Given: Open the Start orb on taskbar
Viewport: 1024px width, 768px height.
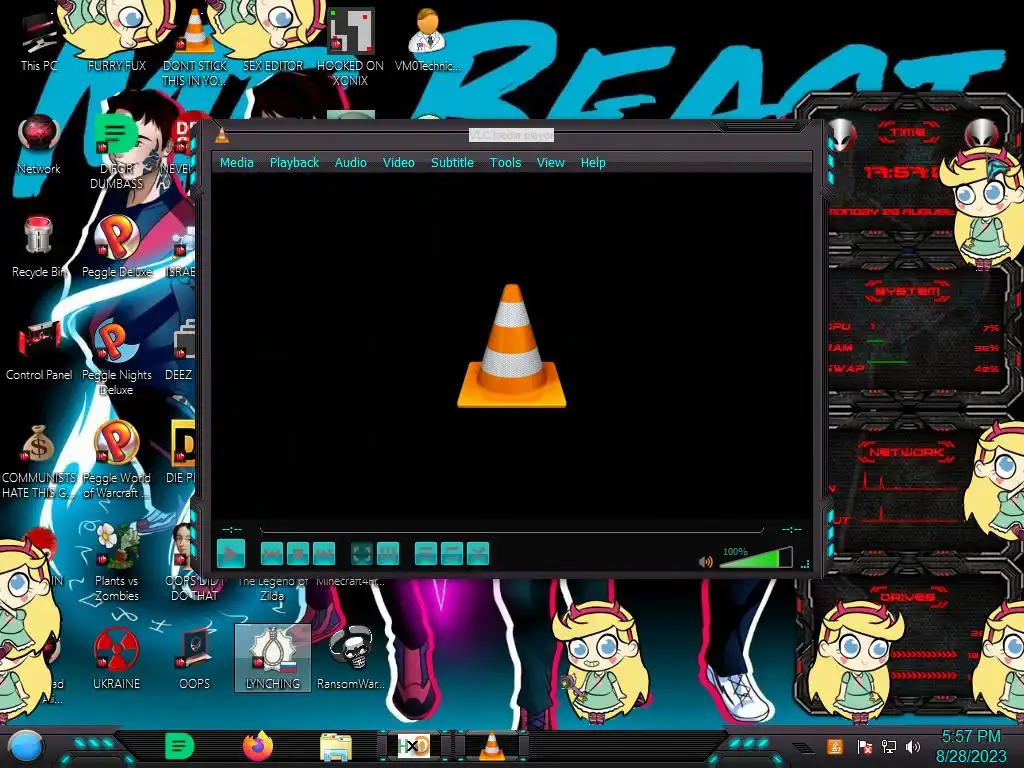Looking at the screenshot, I should tap(26, 747).
